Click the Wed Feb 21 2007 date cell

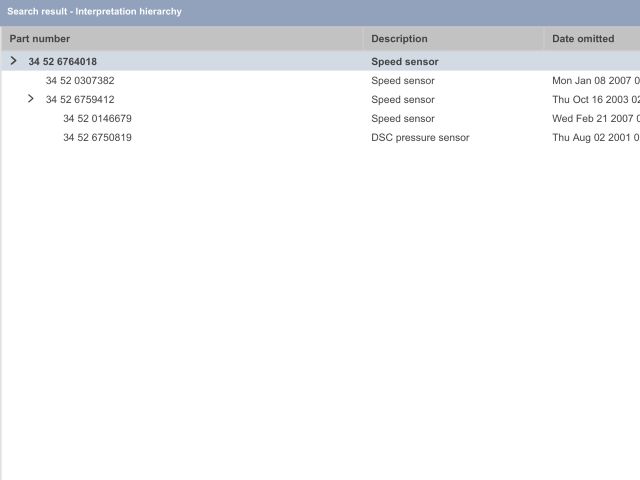pos(595,119)
